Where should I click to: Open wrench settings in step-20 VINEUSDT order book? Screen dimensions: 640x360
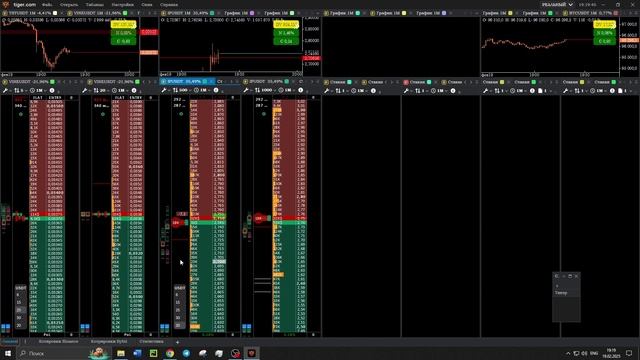(84, 90)
